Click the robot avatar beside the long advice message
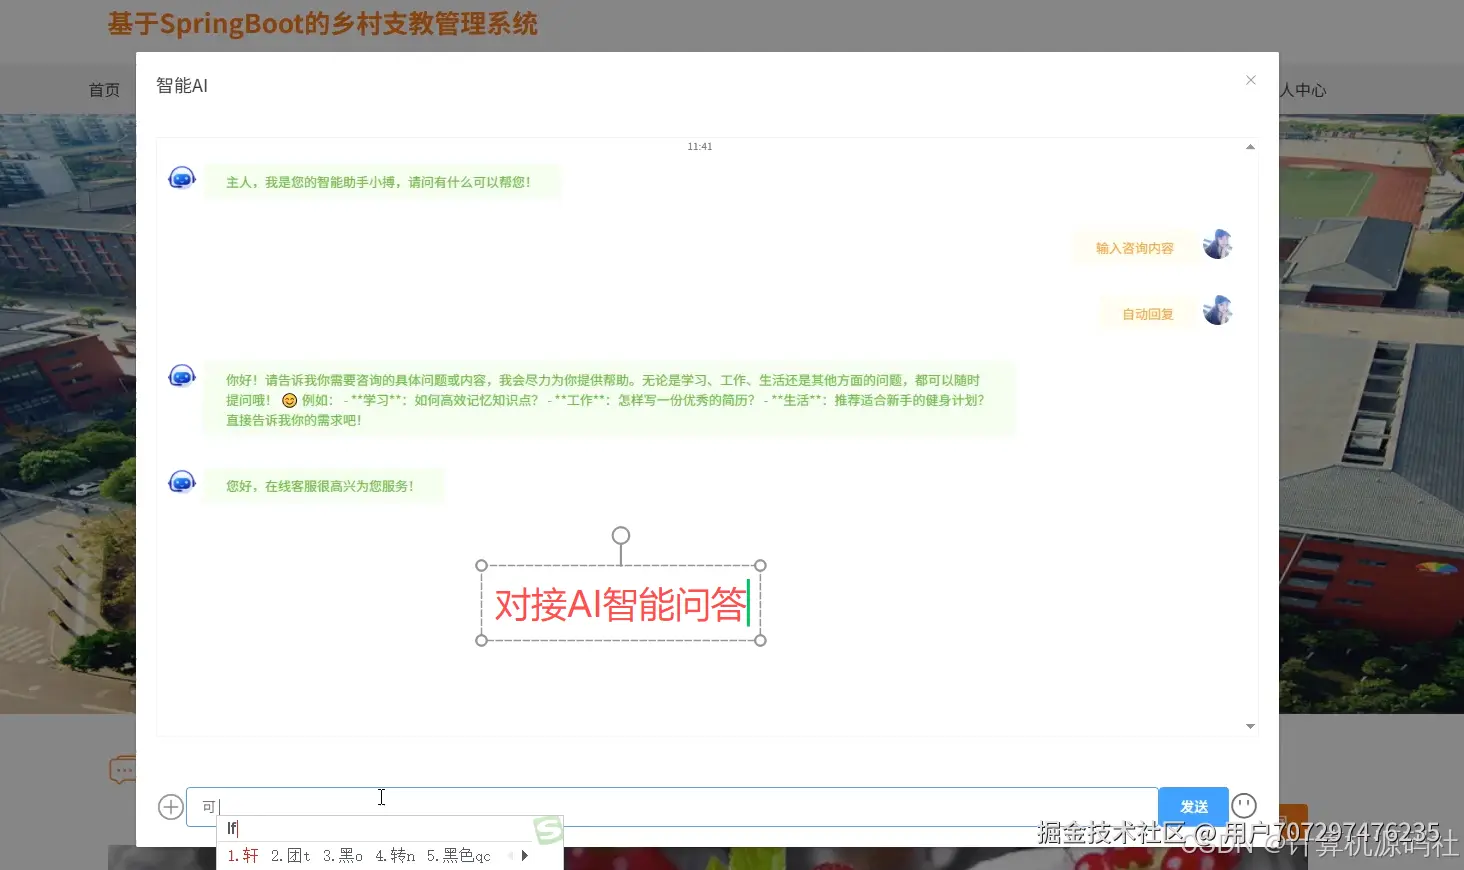Image resolution: width=1464 pixels, height=870 pixels. tap(181, 376)
